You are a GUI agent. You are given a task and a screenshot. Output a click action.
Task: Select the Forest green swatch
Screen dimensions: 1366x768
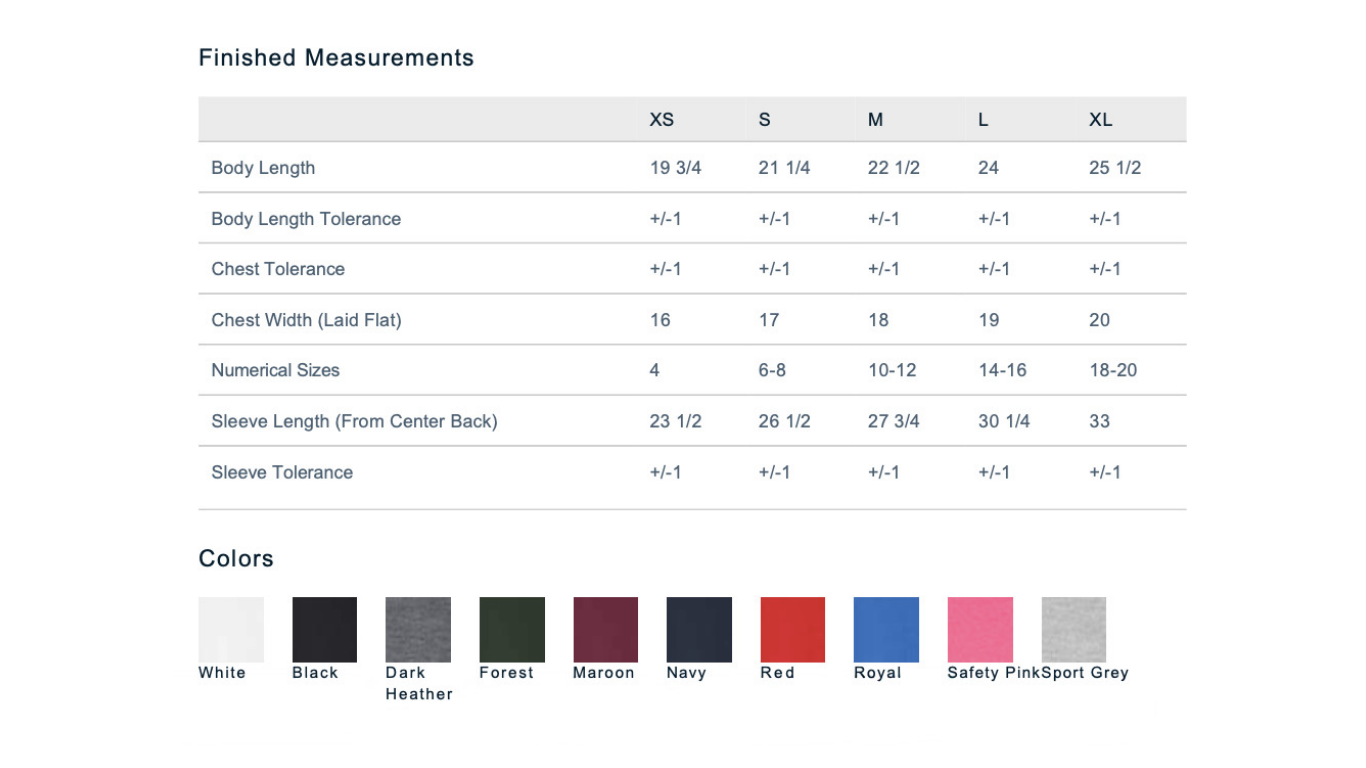(512, 629)
